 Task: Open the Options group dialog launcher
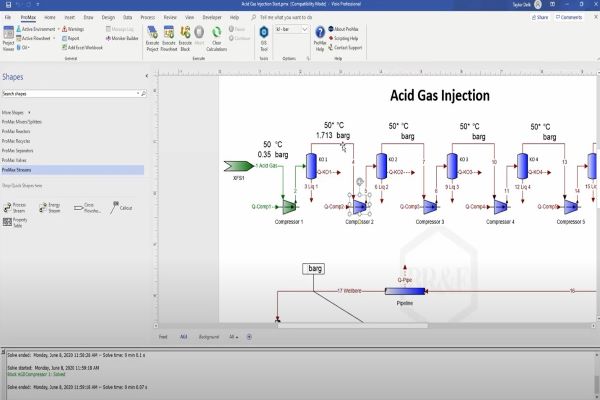point(308,59)
